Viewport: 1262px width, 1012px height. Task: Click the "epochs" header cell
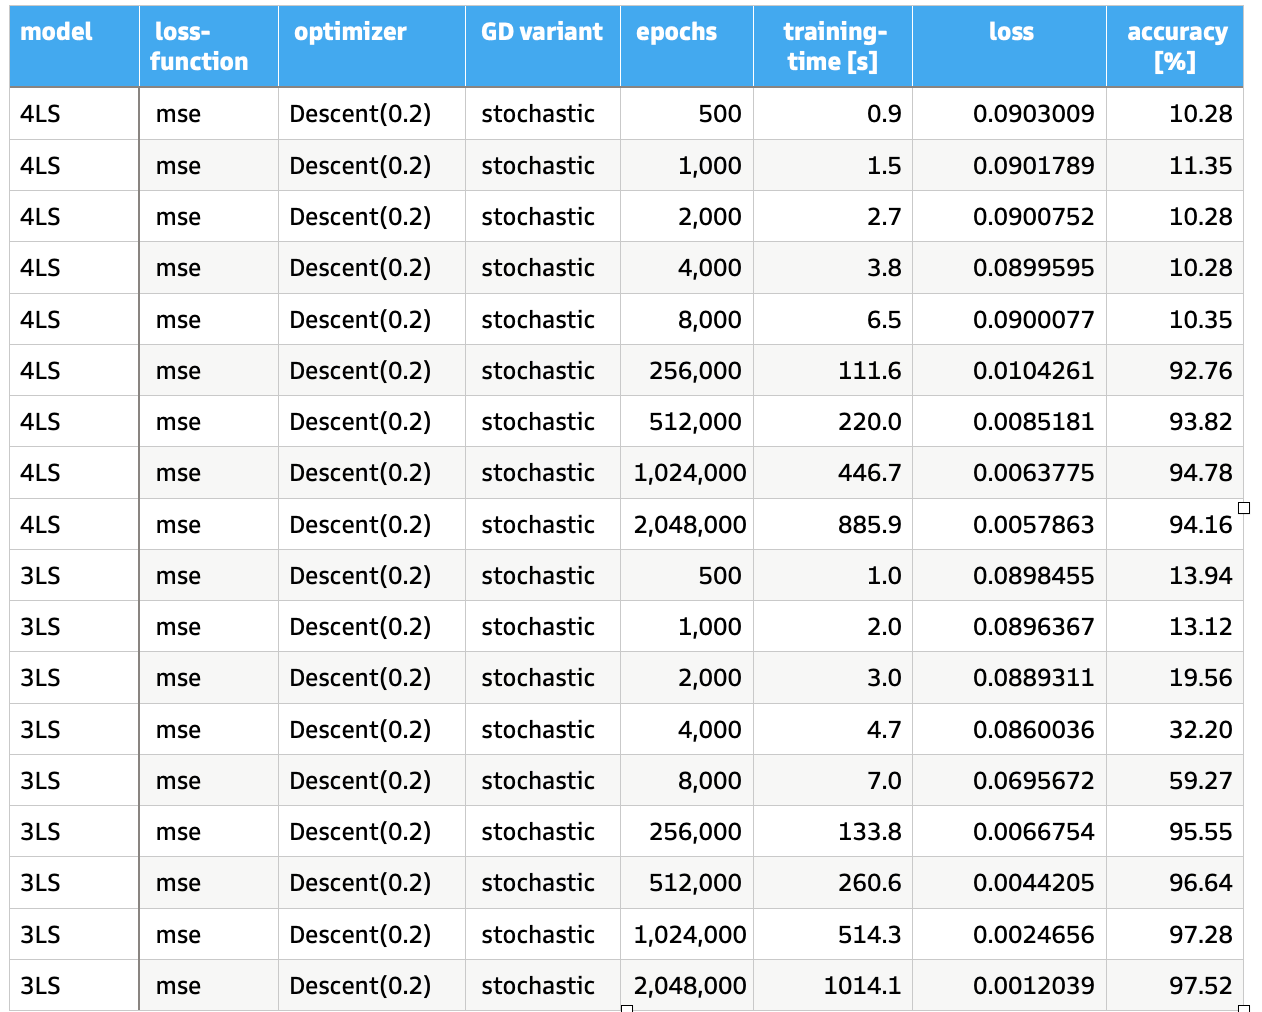pos(676,32)
